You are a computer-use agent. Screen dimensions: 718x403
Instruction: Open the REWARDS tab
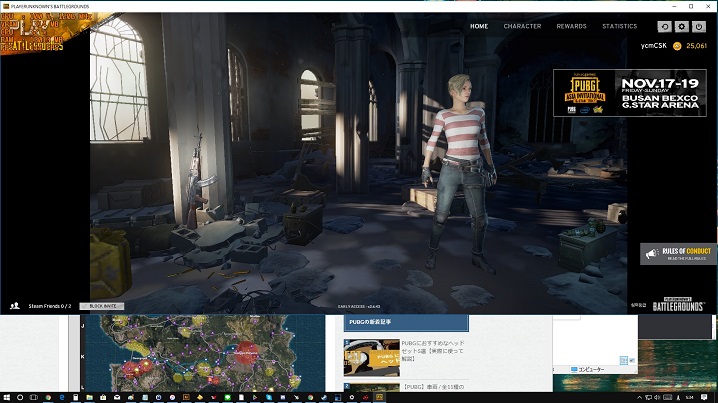coord(571,26)
